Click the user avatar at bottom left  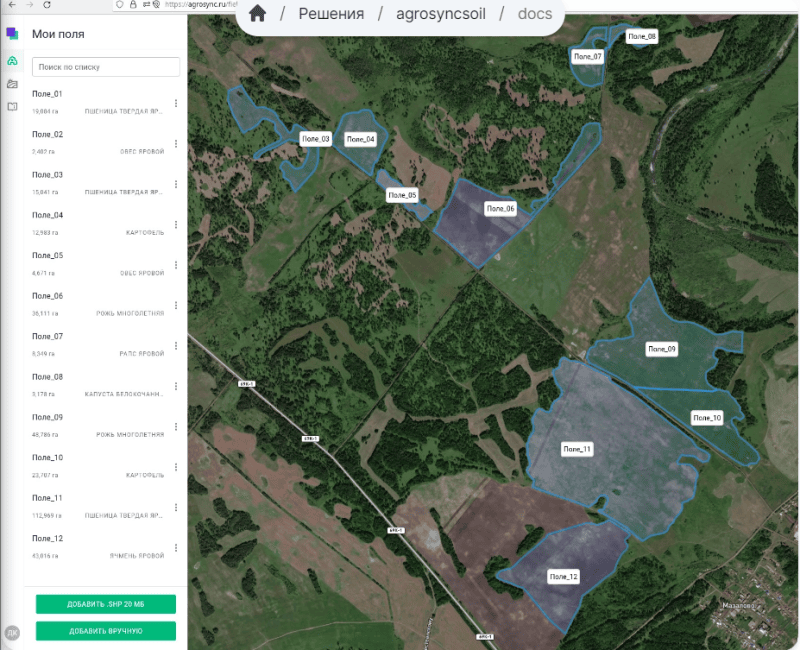(12, 632)
